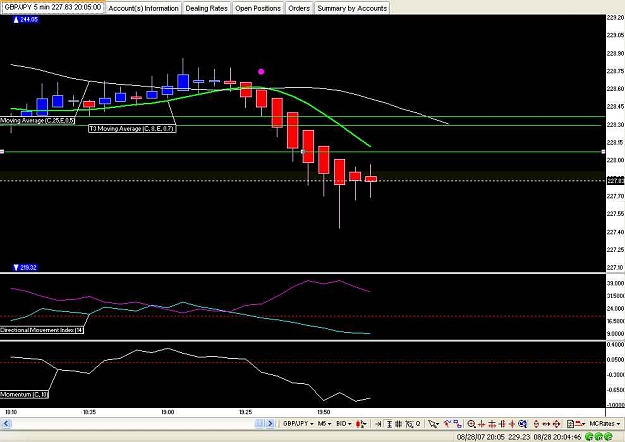Image resolution: width=625 pixels, height=442 pixels.
Task: Click the vertical scale fit icon
Action: tap(389, 424)
